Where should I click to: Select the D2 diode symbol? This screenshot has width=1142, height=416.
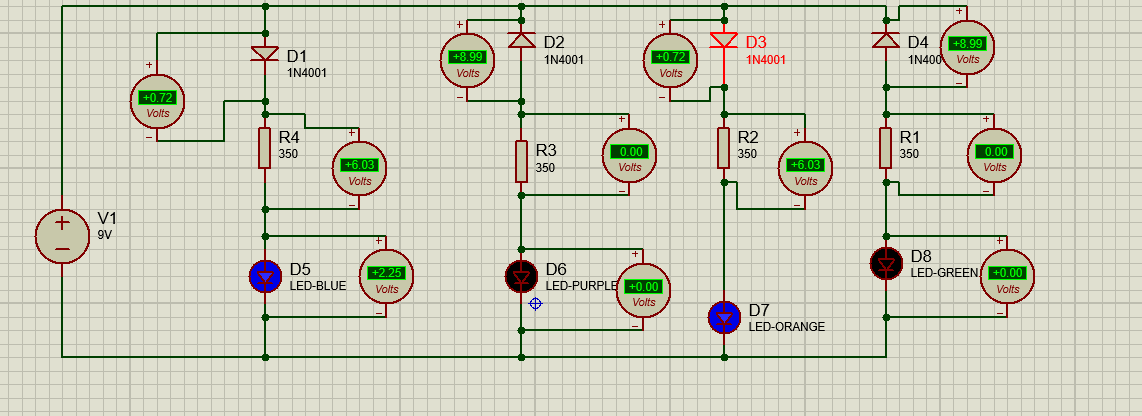pyautogui.click(x=521, y=39)
